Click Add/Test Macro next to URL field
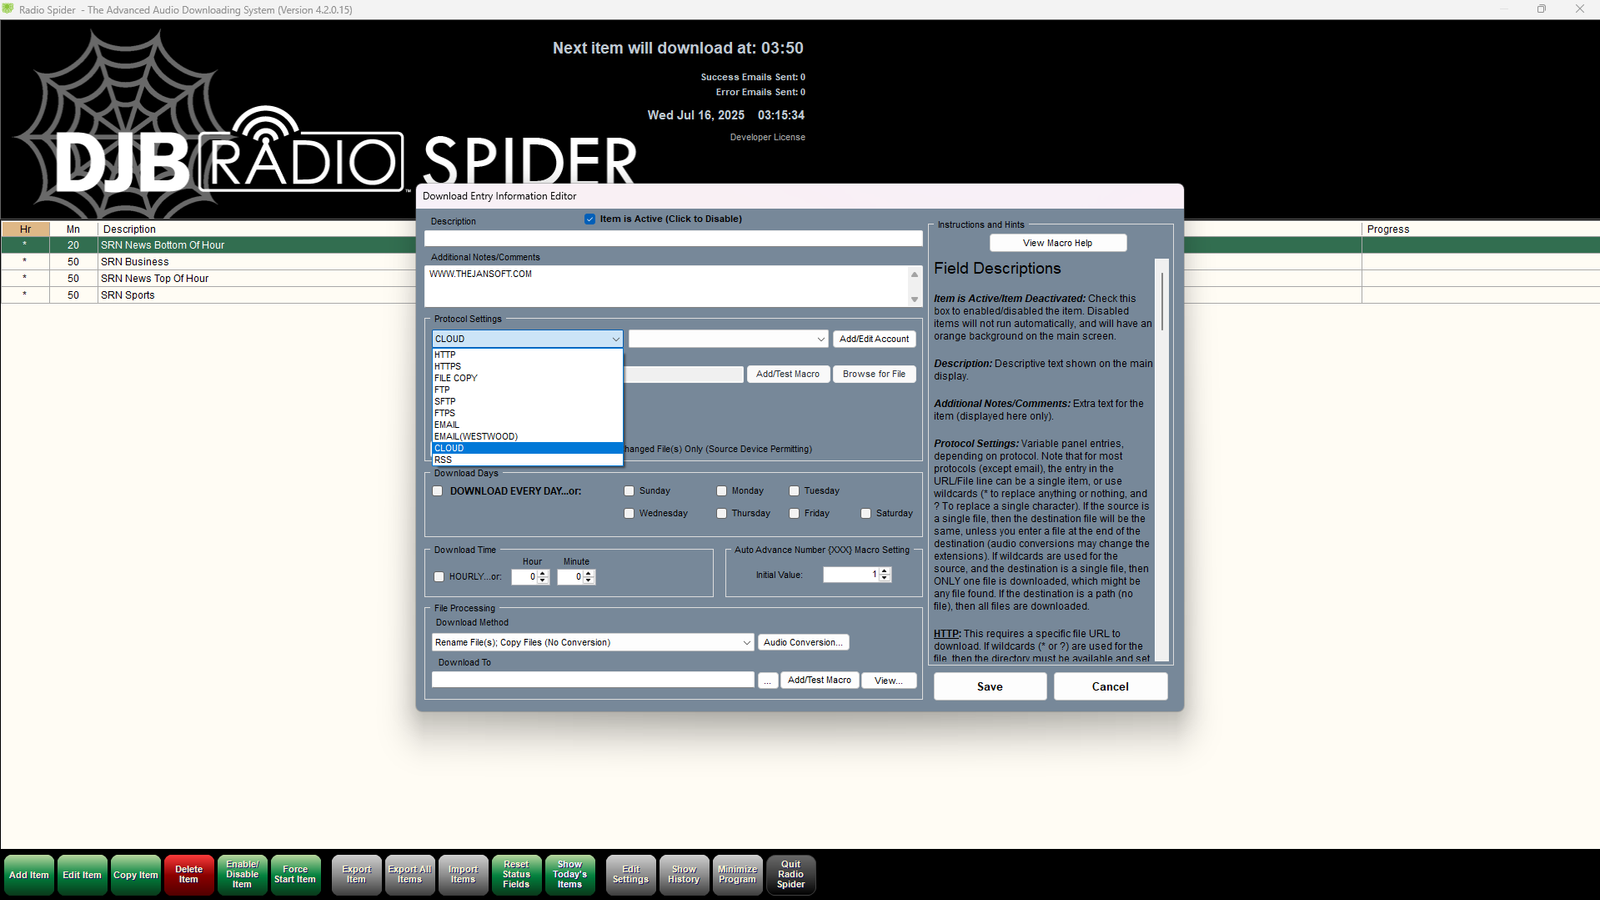The height and width of the screenshot is (900, 1600). (x=788, y=374)
